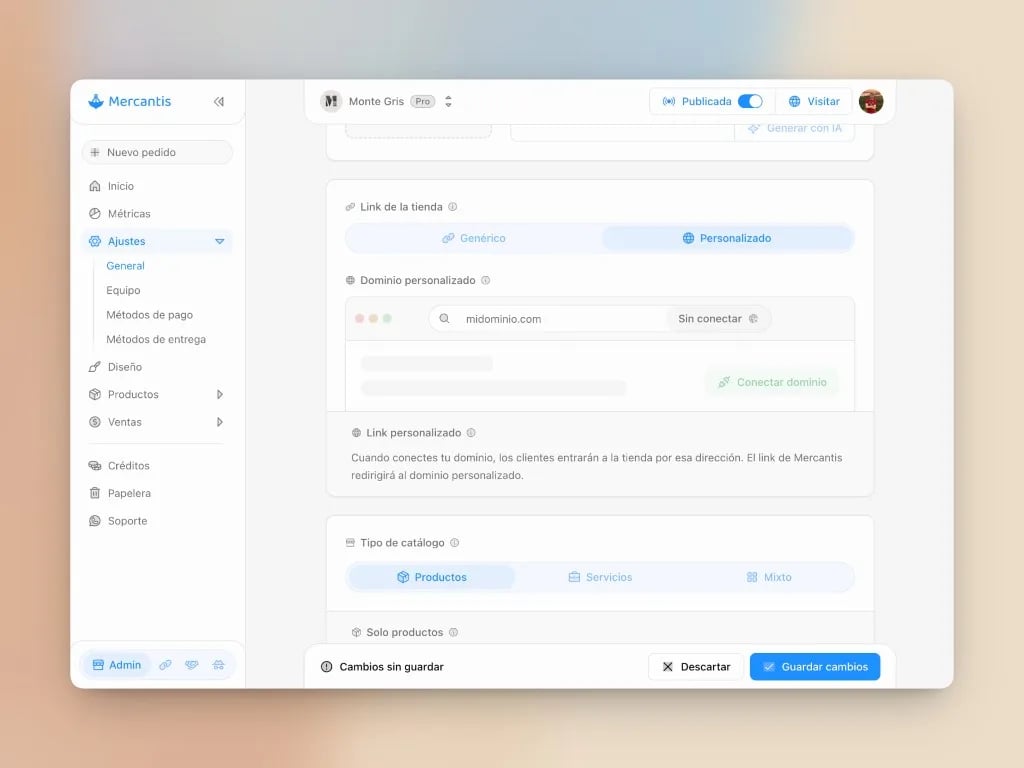Screen dimensions: 1024x768
Task: Click the Publicada broadcast icon
Action: (669, 101)
